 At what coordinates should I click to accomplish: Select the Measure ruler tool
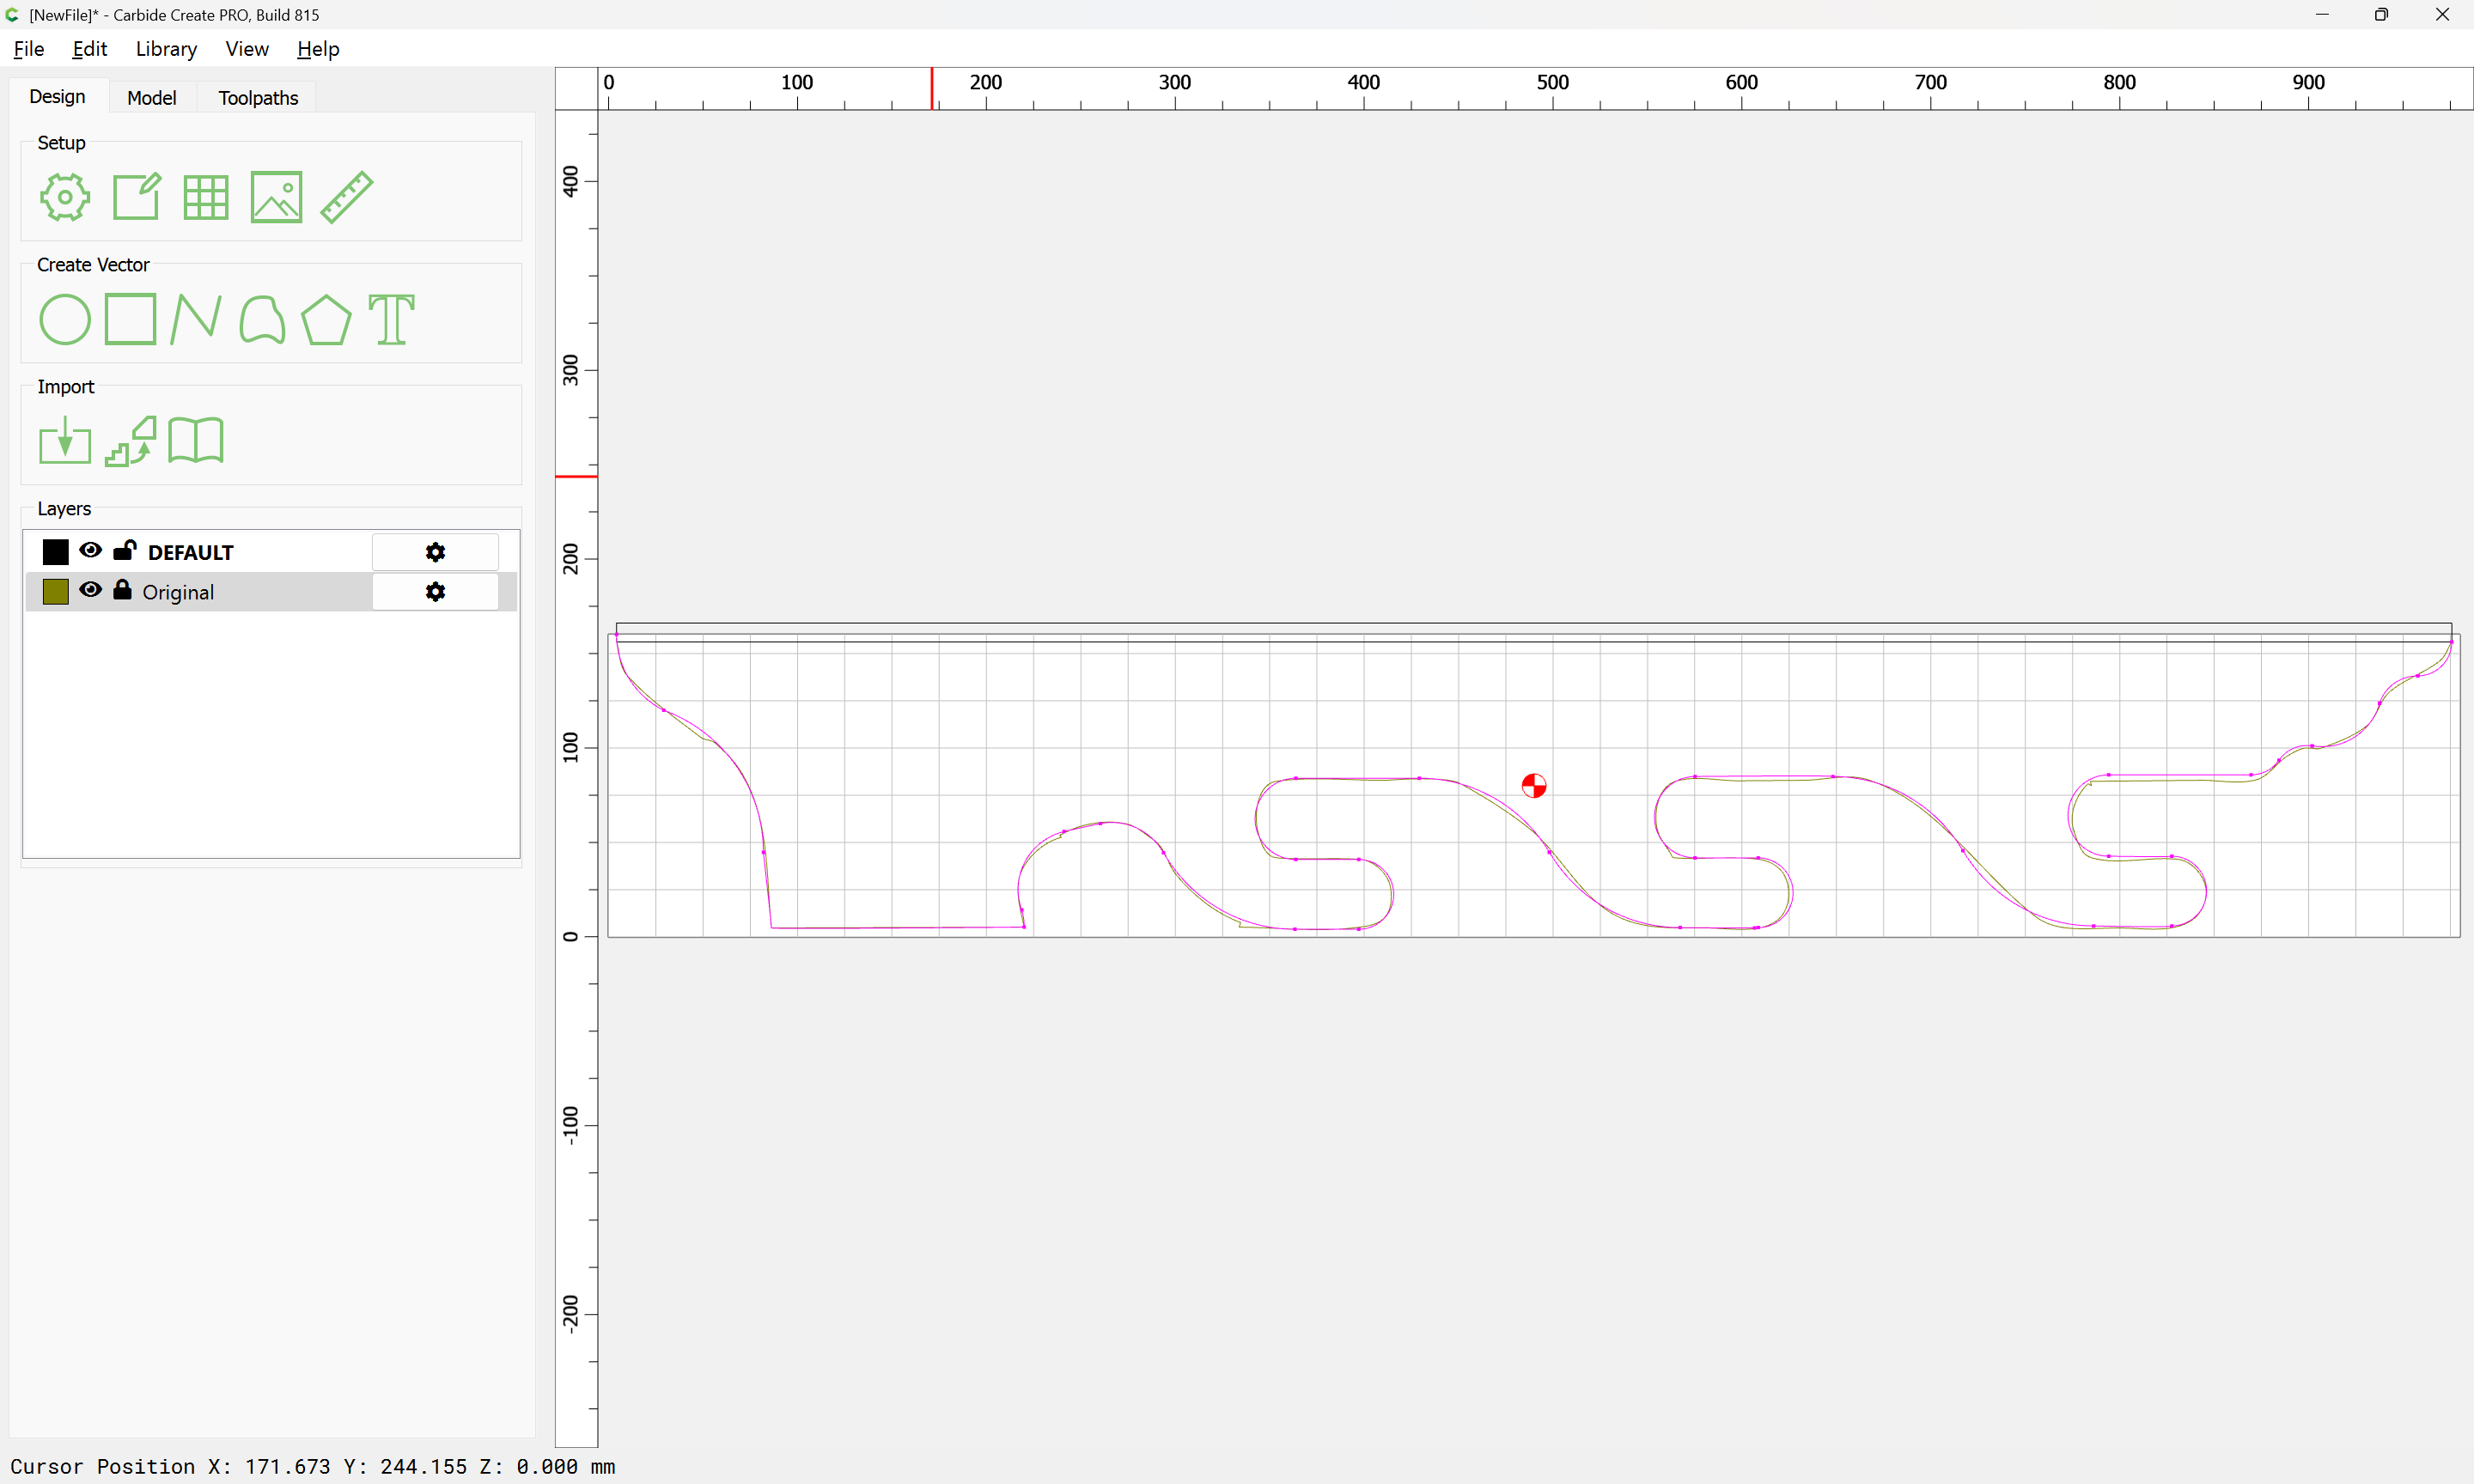(347, 197)
